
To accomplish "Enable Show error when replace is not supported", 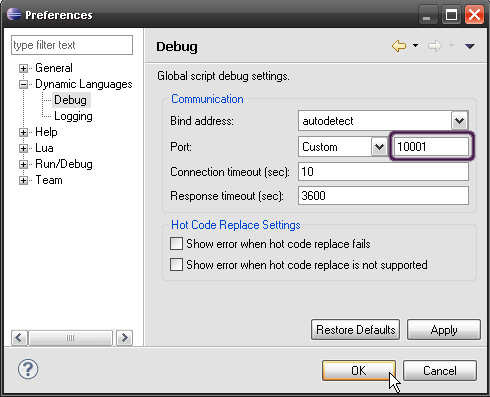I will coord(176,265).
